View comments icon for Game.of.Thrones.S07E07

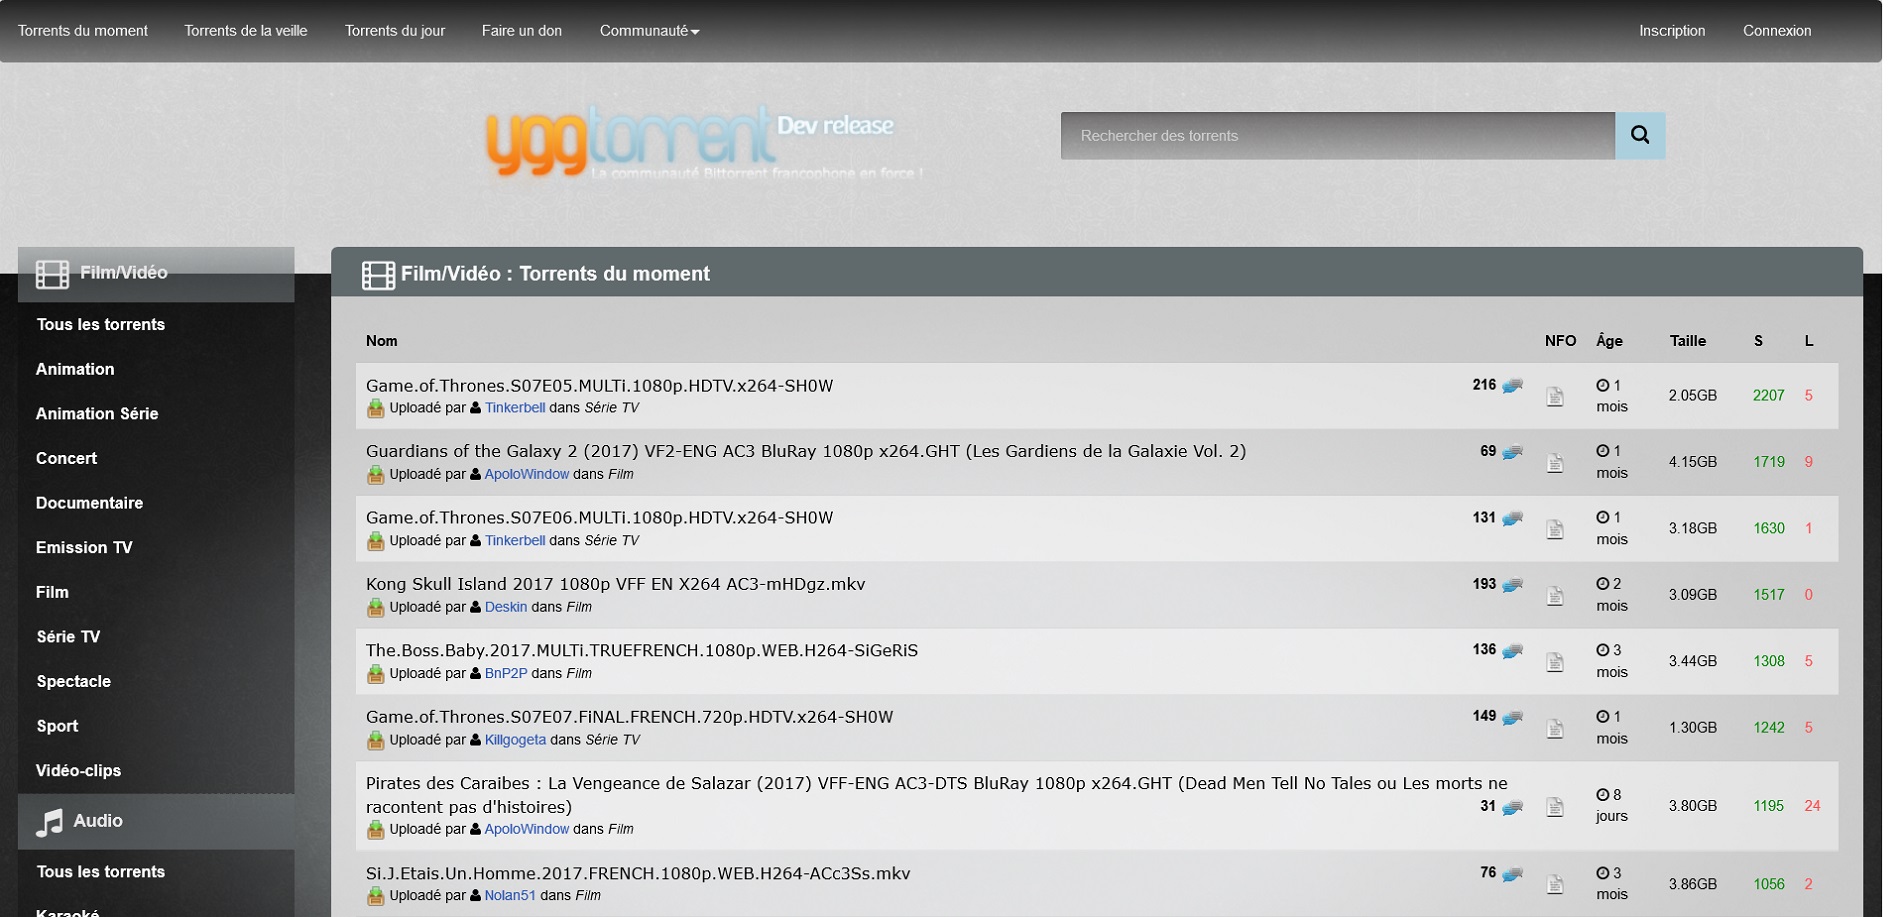tap(1512, 717)
